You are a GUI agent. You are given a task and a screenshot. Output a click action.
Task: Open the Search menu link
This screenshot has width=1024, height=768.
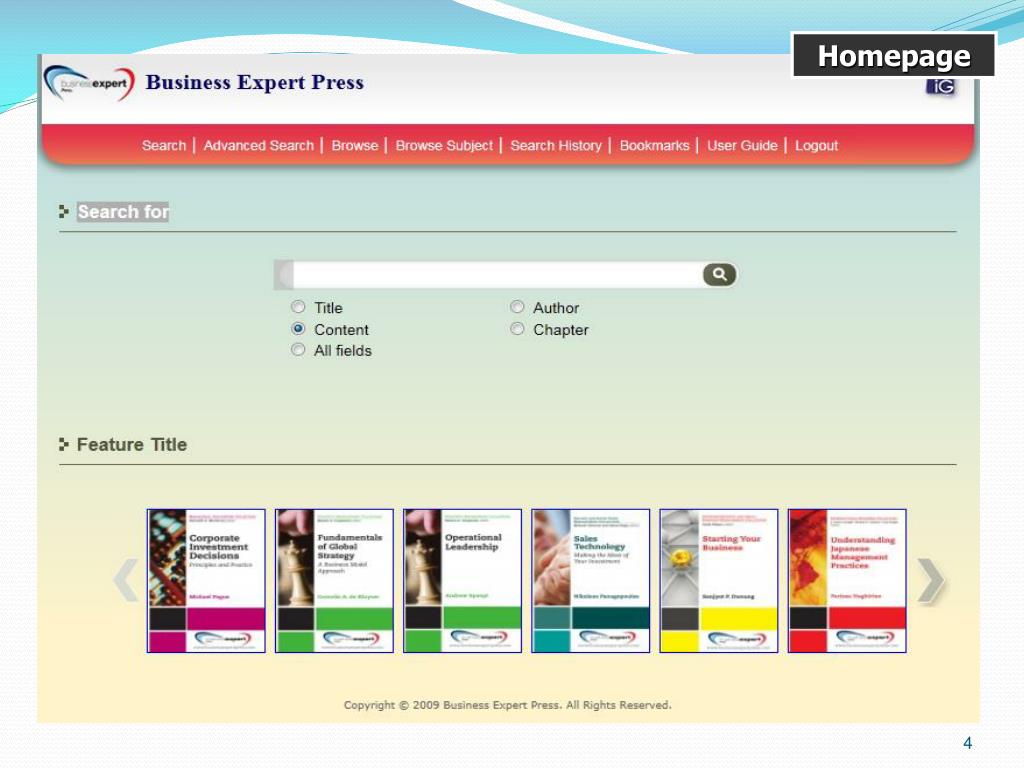[164, 146]
